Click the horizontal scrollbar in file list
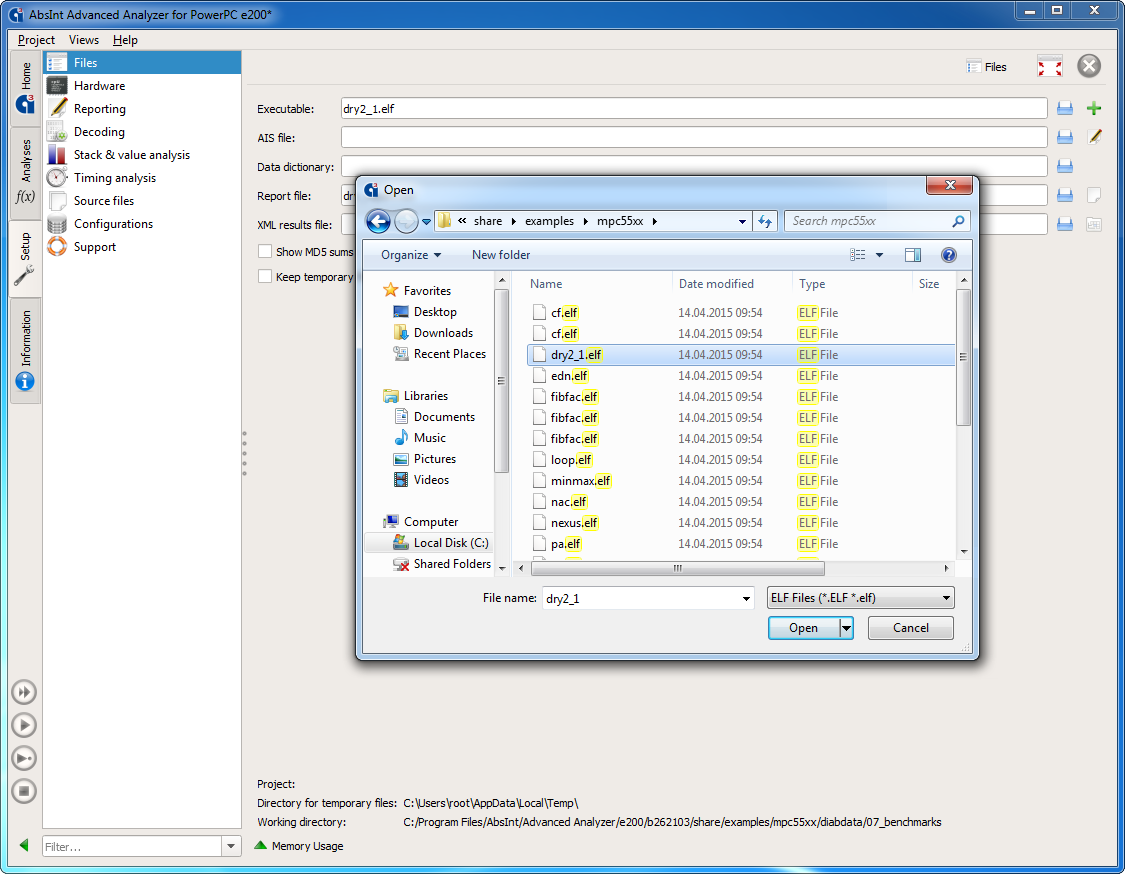1125x874 pixels. tap(677, 568)
